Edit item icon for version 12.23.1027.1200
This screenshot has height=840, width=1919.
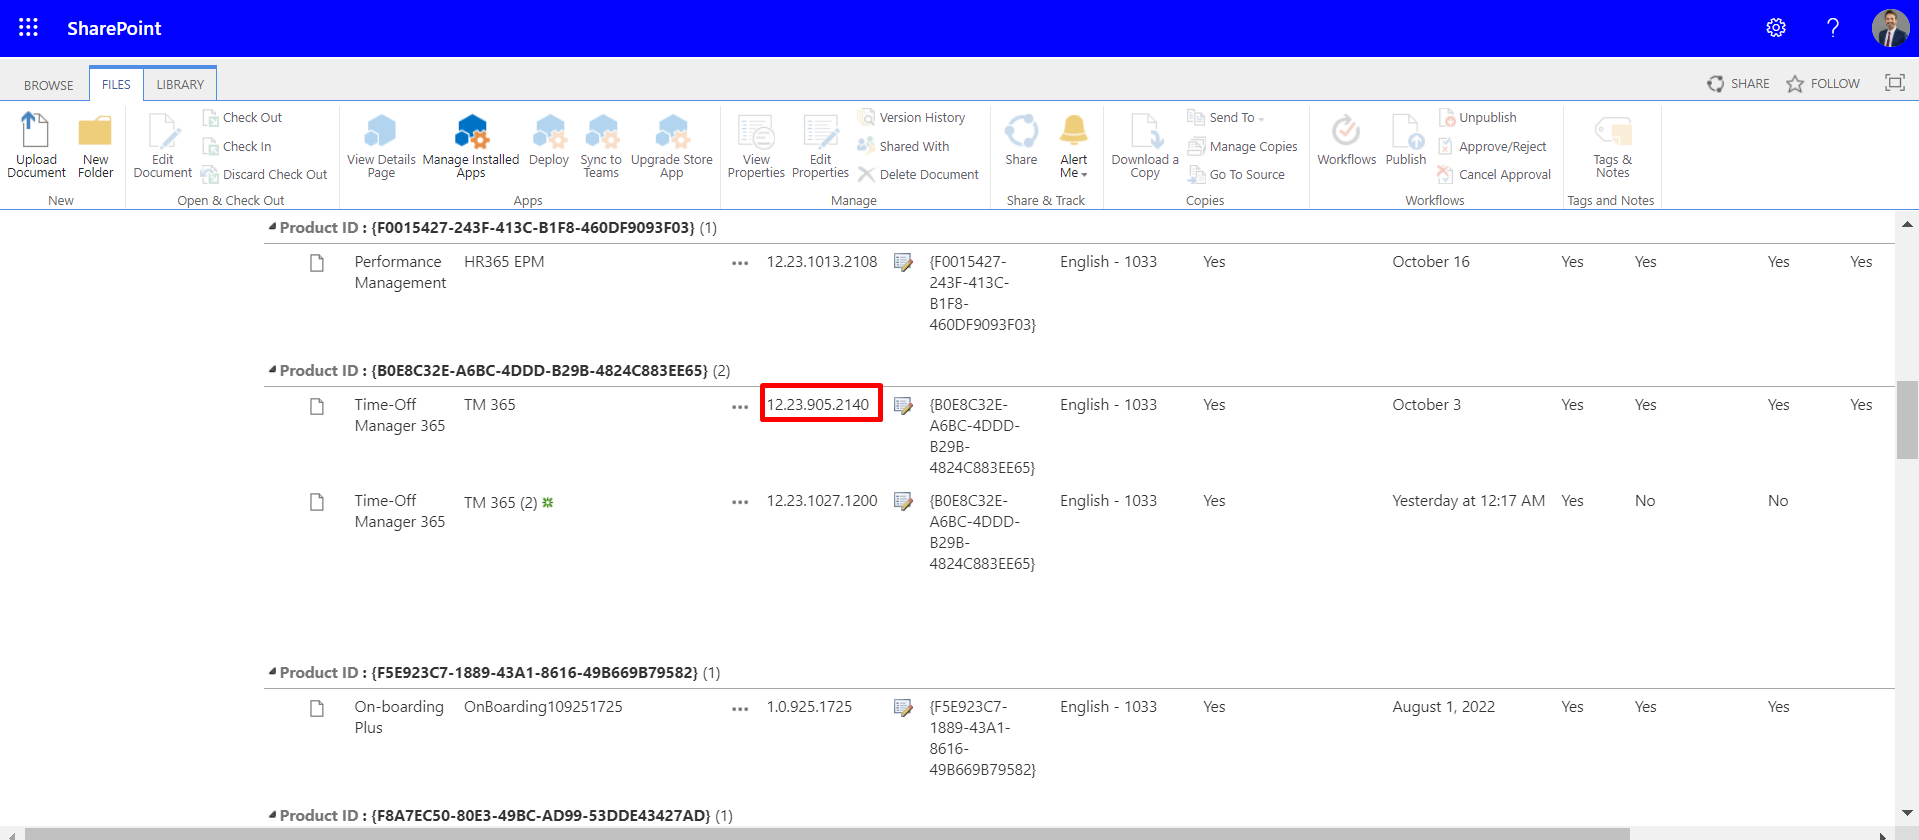click(903, 501)
